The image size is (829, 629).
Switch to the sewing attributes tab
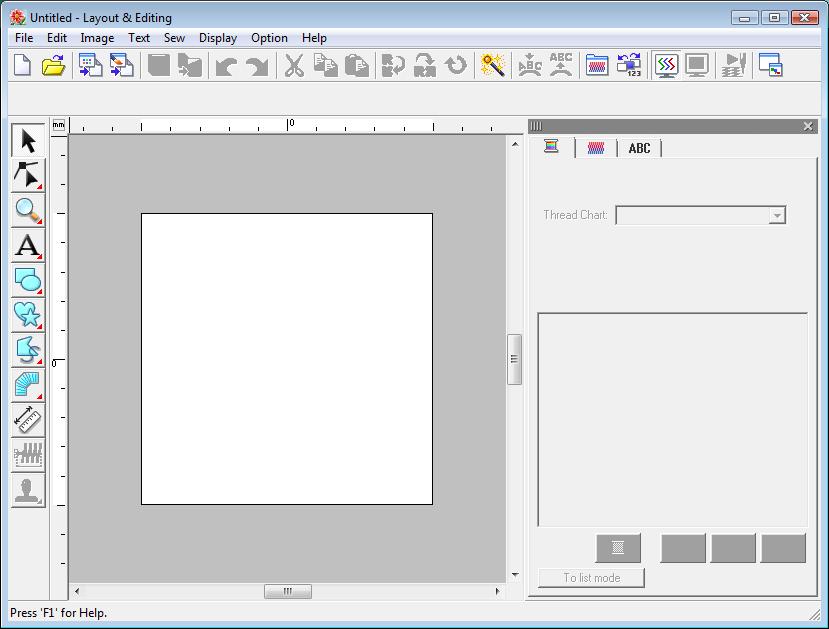click(596, 148)
